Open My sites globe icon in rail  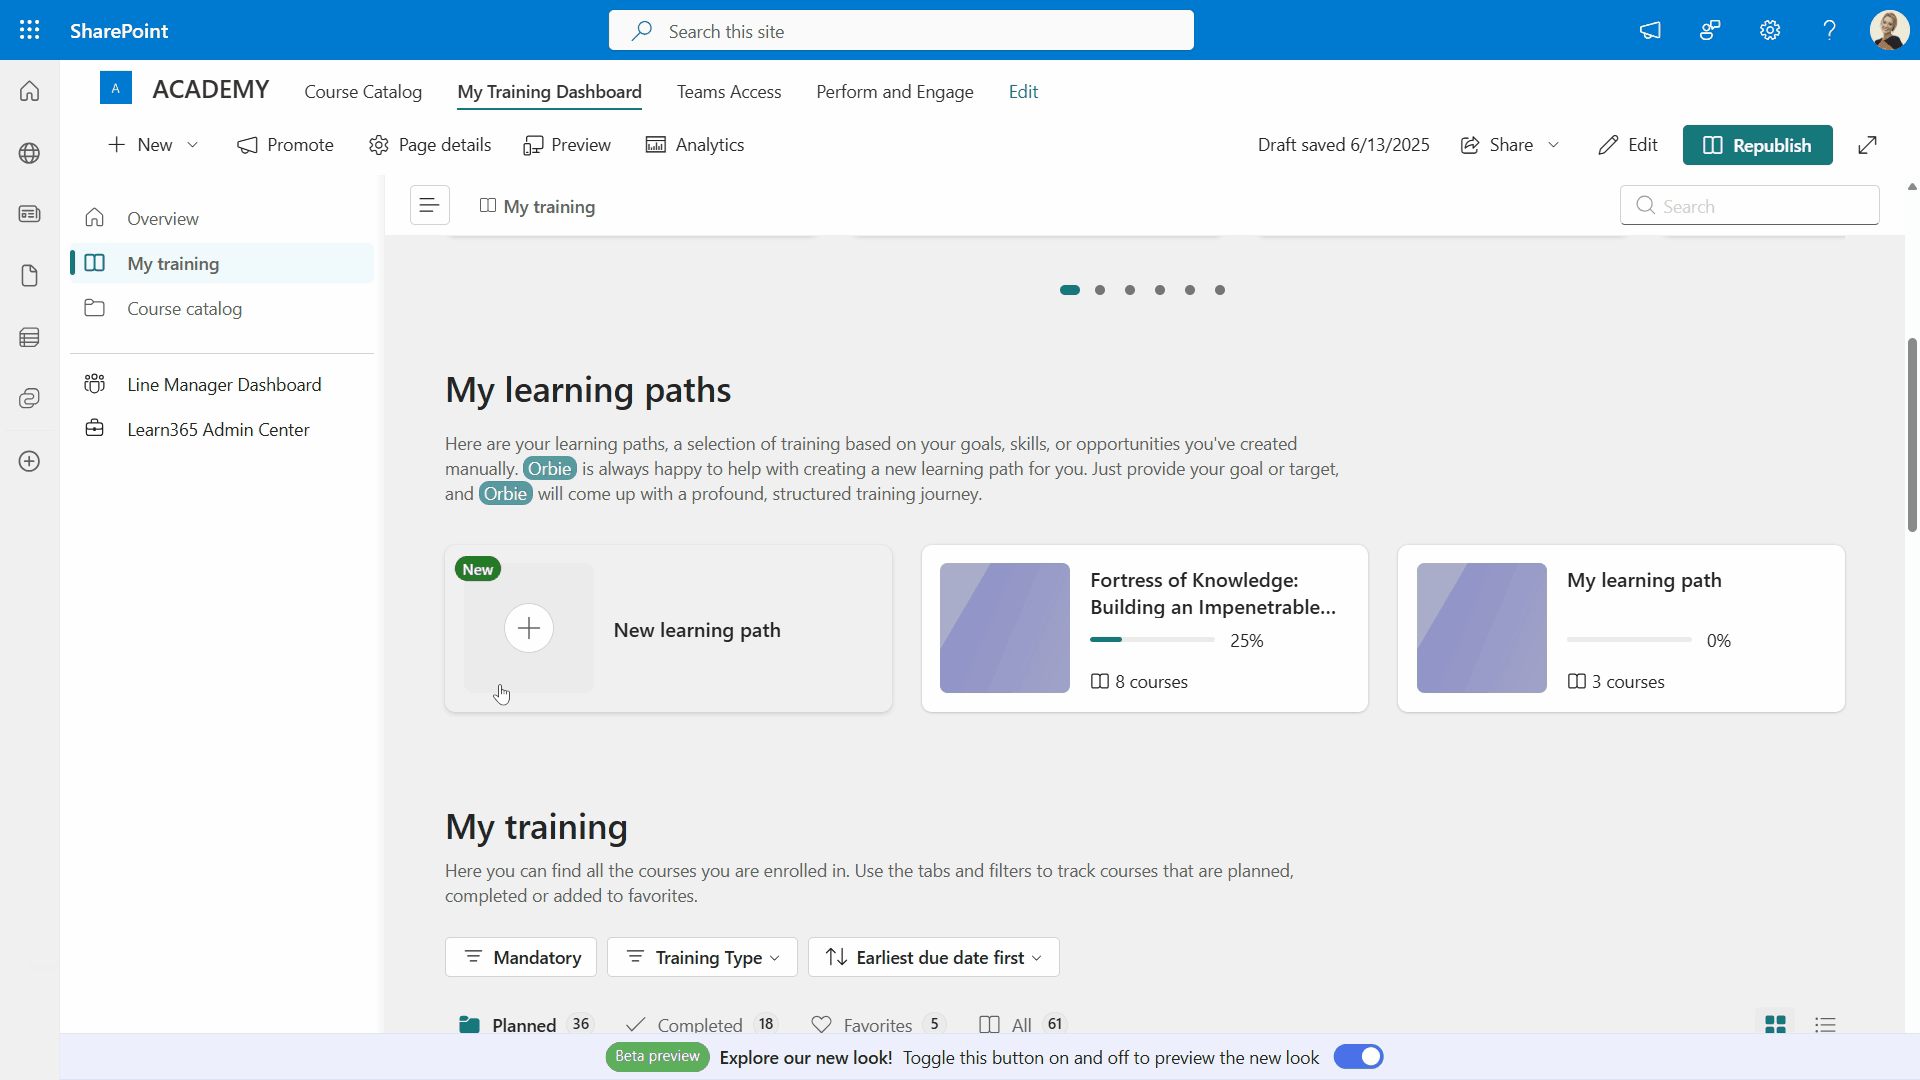[30, 153]
